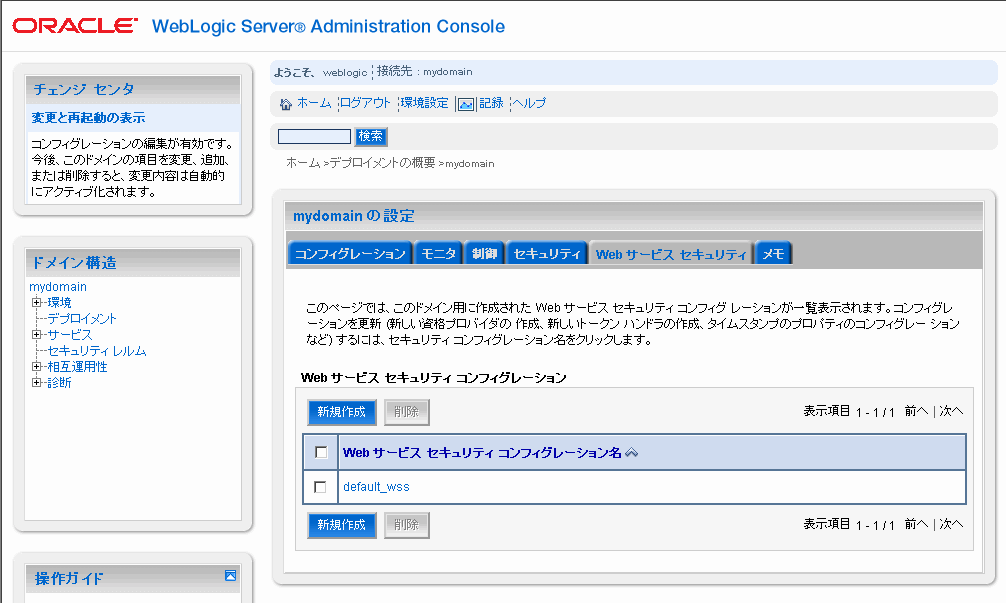
Task: Click the デプロイメントの概要 breadcrumb link
Action: [382, 163]
